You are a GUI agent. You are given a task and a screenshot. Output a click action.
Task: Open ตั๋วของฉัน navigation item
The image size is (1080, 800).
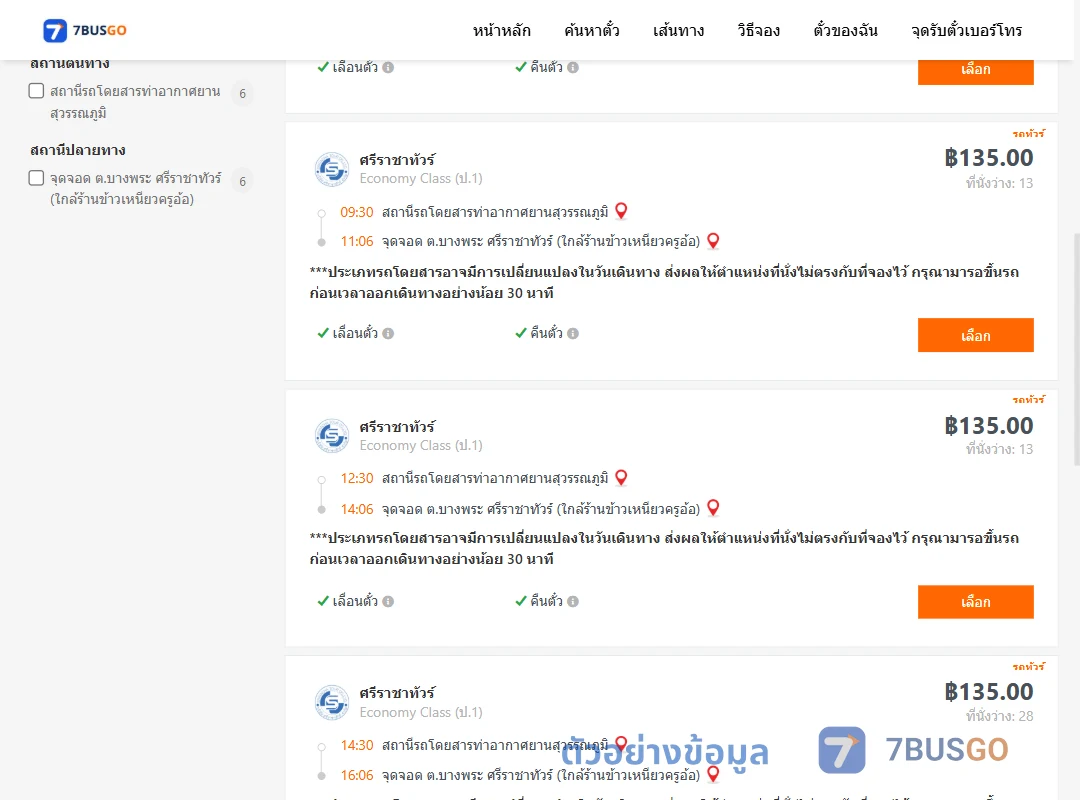coord(845,30)
